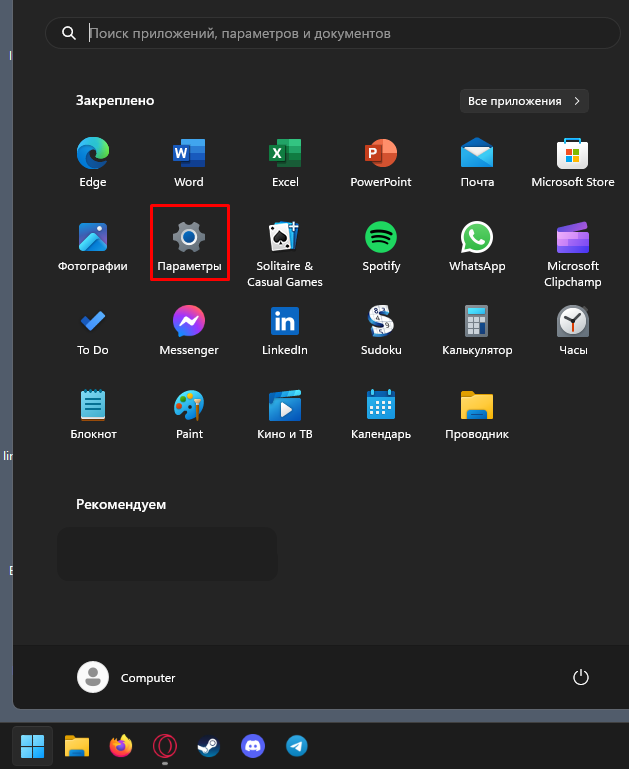Open Microsoft Store
Image resolution: width=629 pixels, height=769 pixels.
click(573, 163)
